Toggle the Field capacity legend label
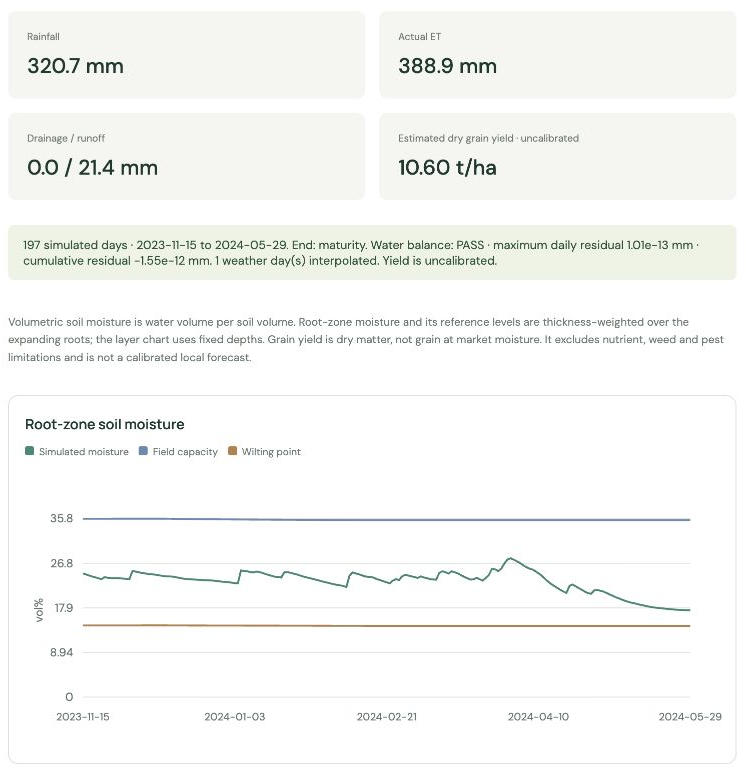The width and height of the screenshot is (746, 770). point(185,451)
